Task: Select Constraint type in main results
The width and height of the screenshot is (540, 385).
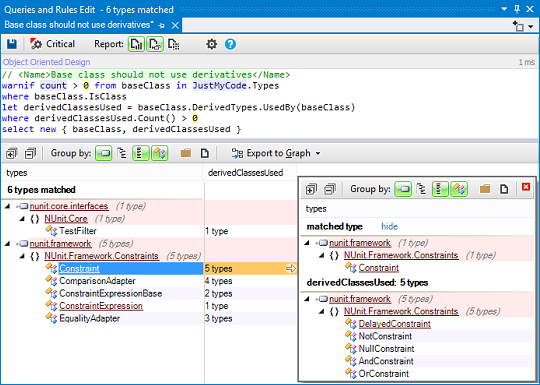Action: (80, 269)
